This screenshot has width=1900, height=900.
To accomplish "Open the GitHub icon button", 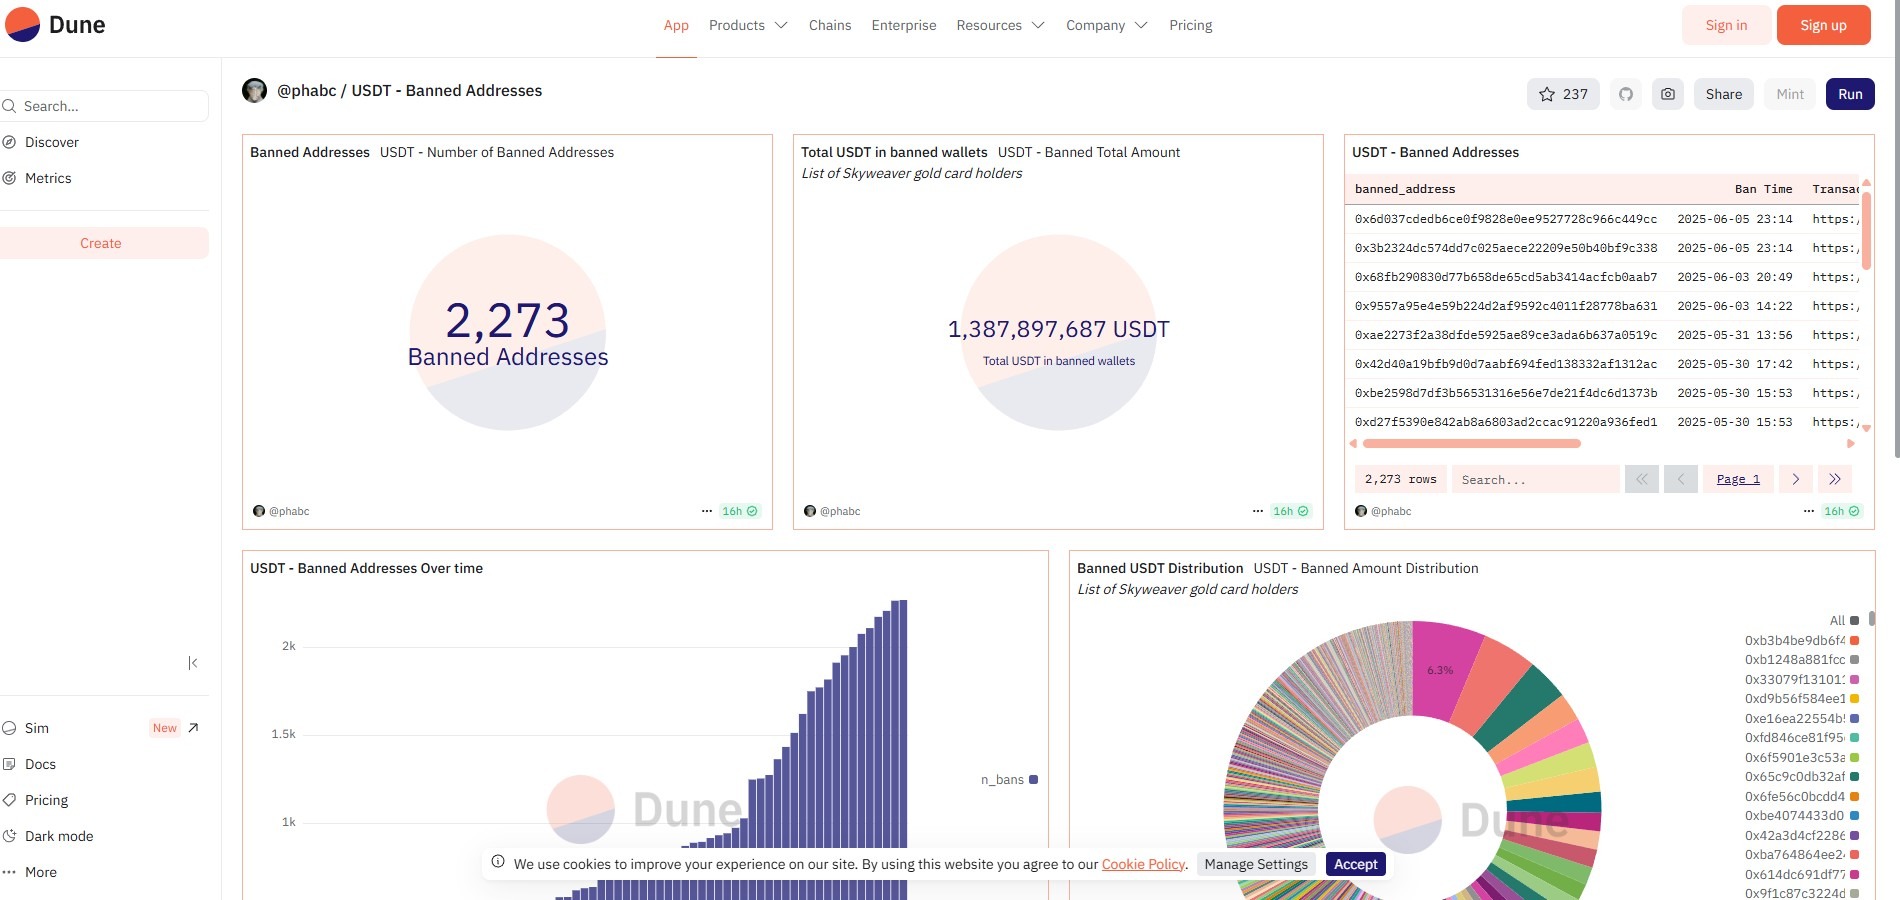I will tap(1626, 94).
